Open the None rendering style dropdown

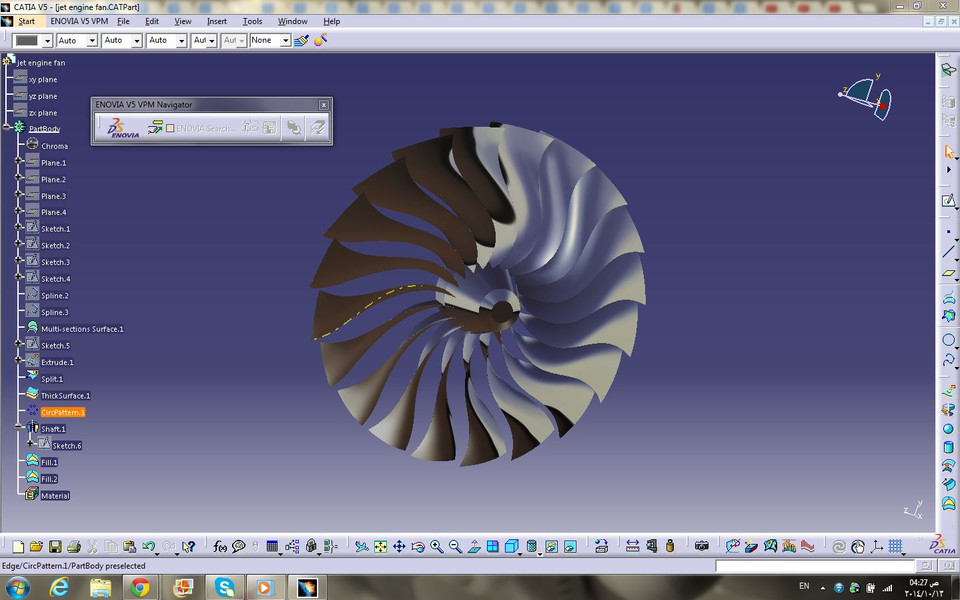[x=287, y=40]
